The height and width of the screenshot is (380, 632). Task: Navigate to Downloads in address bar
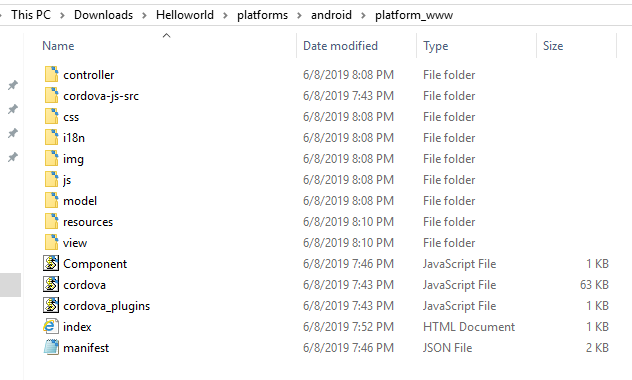point(103,15)
